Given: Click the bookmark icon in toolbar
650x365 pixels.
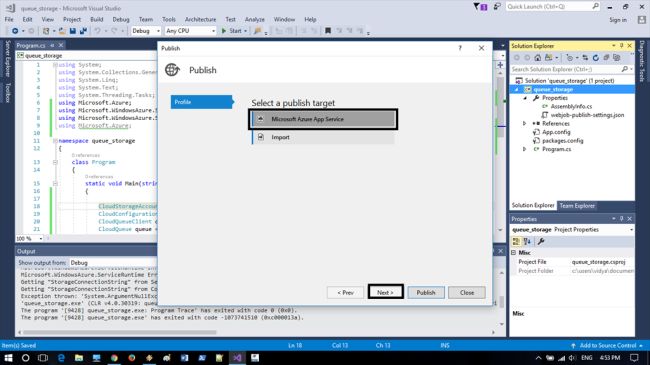Looking at the screenshot, I should click(328, 31).
